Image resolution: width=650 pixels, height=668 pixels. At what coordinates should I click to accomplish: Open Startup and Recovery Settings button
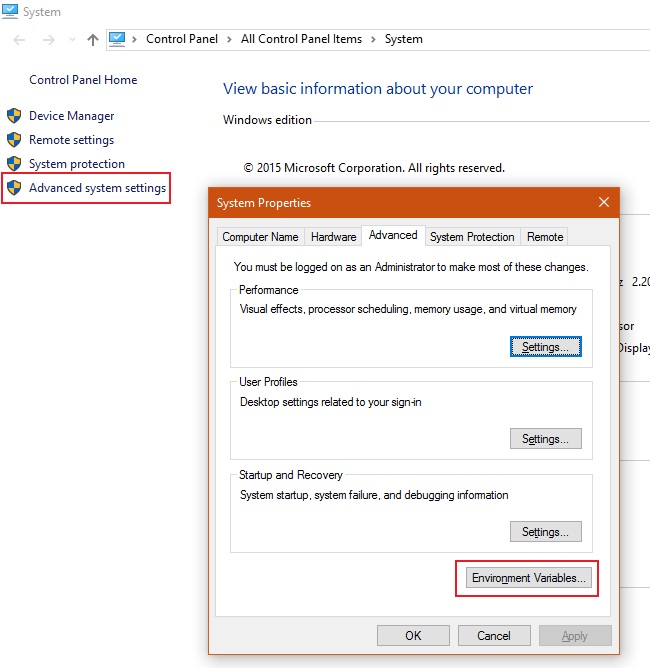546,532
